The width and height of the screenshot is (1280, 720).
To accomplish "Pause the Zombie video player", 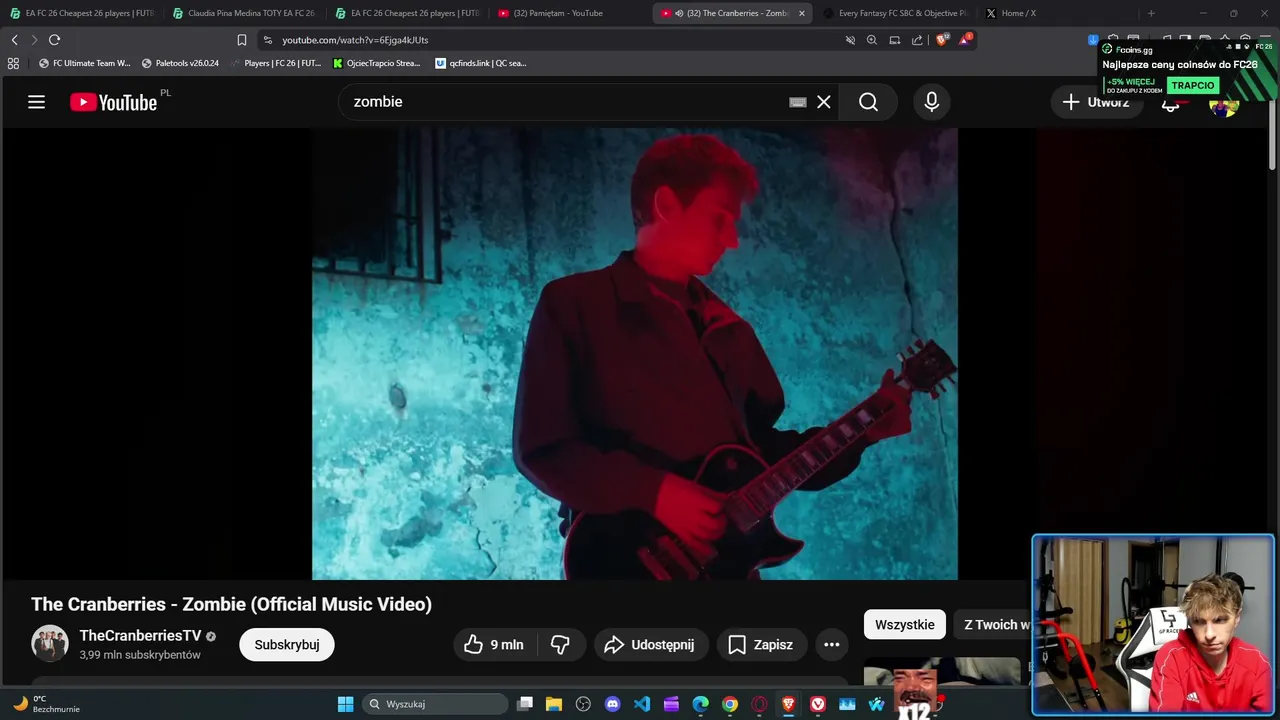I will (x=634, y=353).
